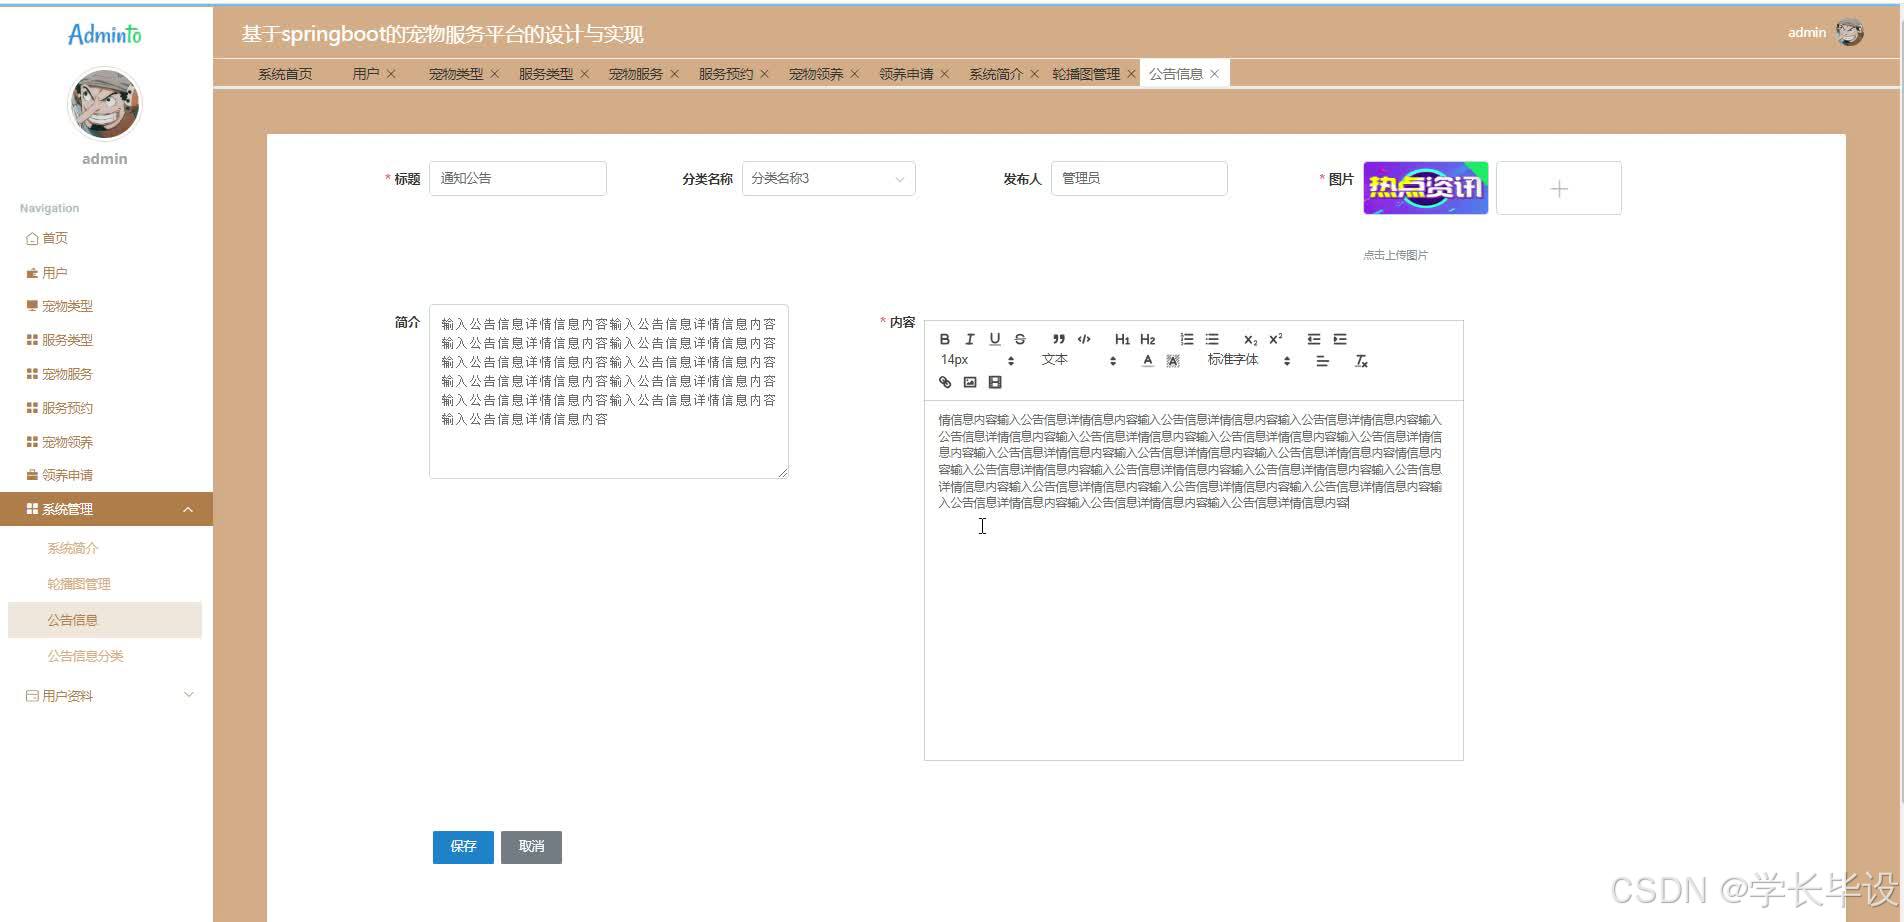
Task: Expand the 用户资料 sidebar section
Action: coord(106,695)
